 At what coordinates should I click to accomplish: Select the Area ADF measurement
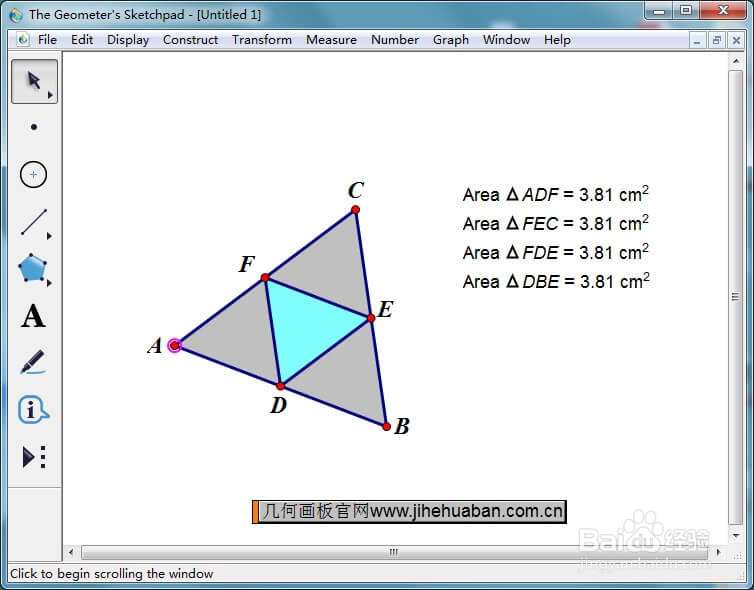pos(555,194)
